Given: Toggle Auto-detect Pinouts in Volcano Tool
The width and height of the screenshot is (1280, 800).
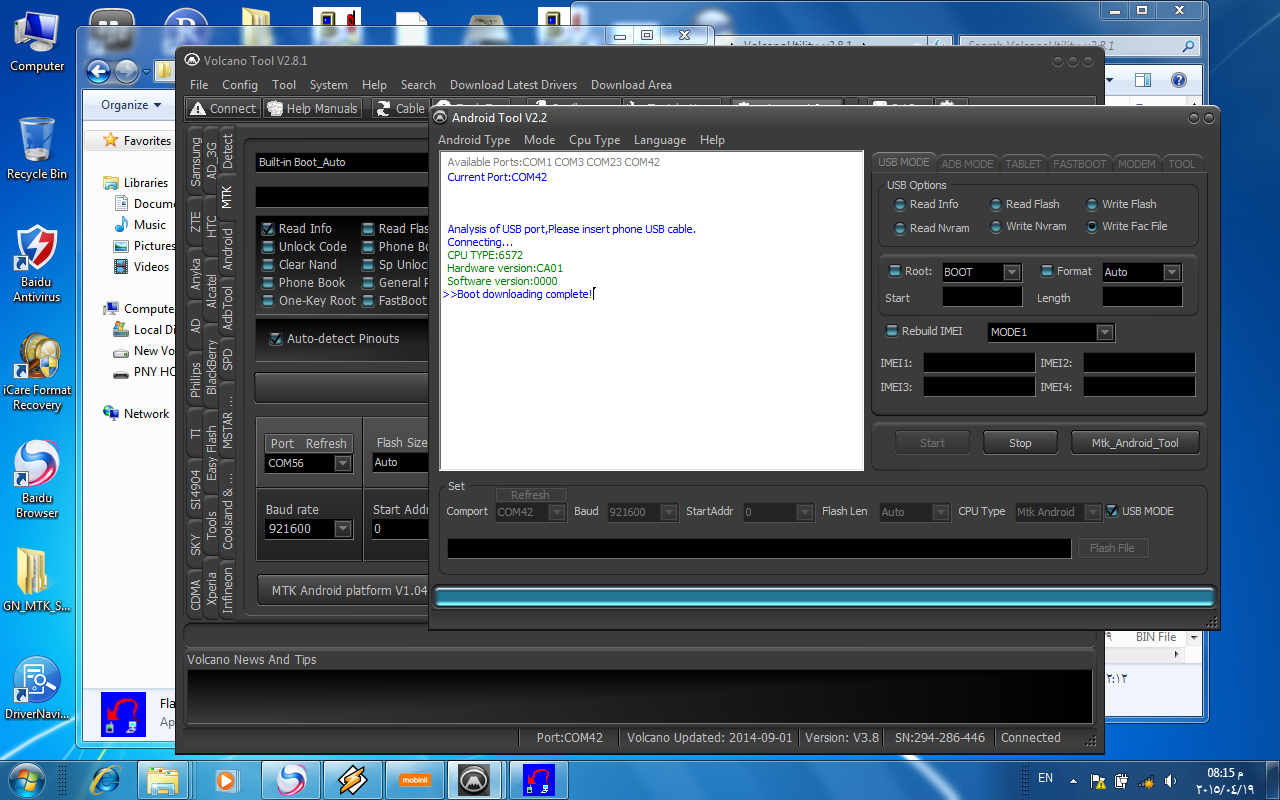Looking at the screenshot, I should click(276, 338).
